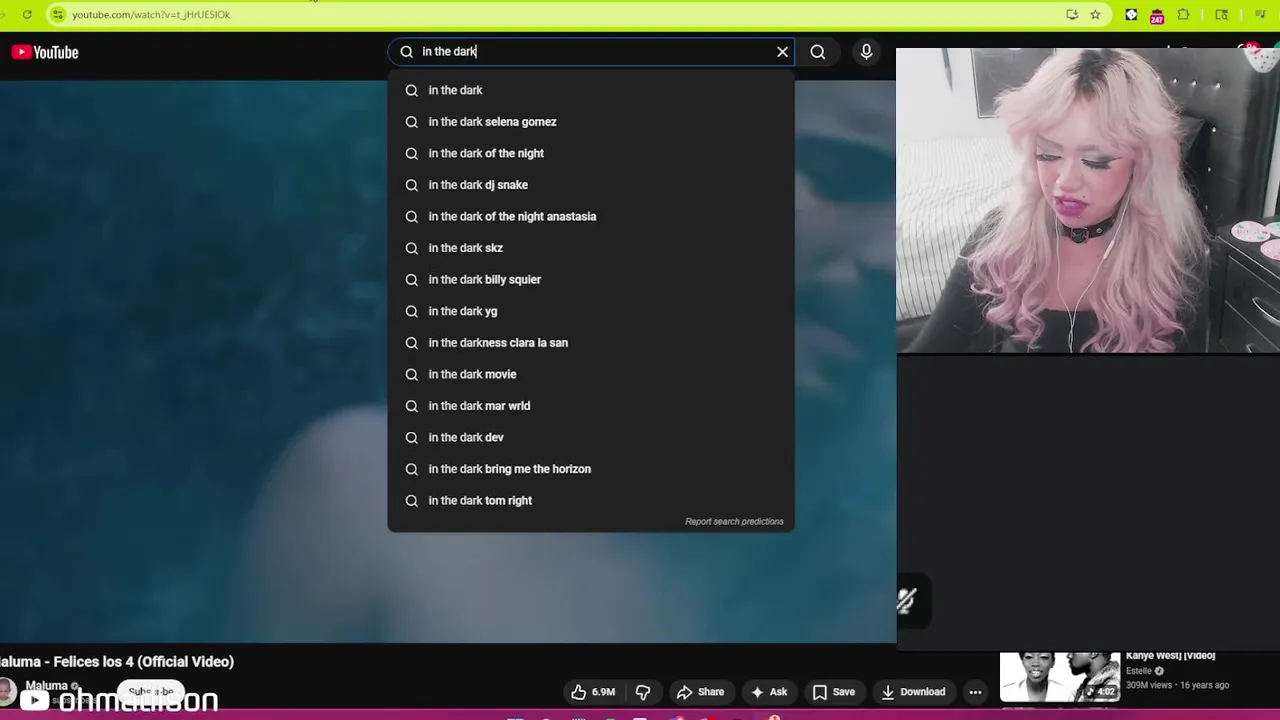Screen dimensions: 1280x720
Task: Pick suggestion 'in the dark dj snake'
Action: tap(591, 185)
